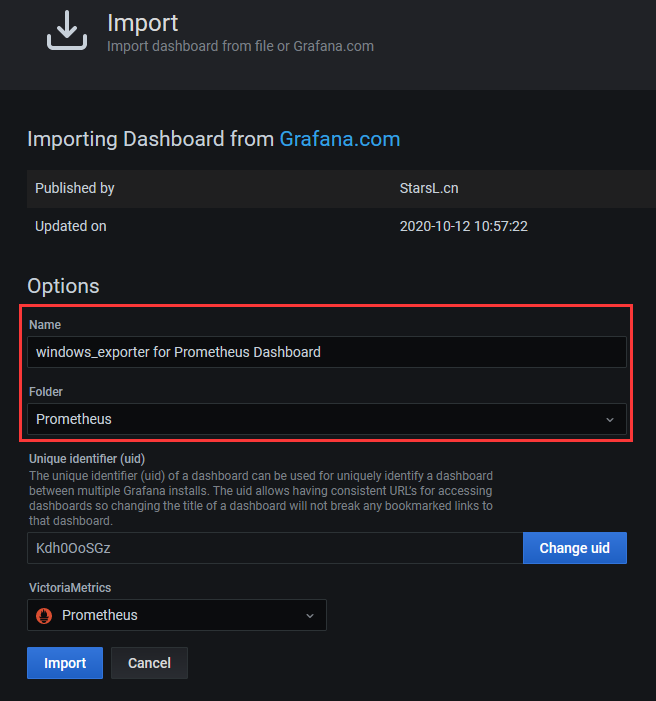Open the Folder dropdown showing Prometheus
The width and height of the screenshot is (656, 701).
[326, 419]
